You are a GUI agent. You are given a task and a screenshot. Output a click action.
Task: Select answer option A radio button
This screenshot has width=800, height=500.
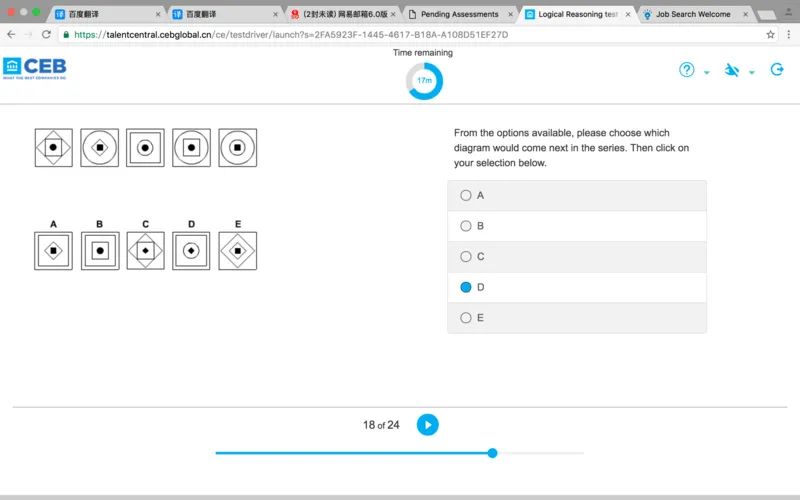coord(466,196)
